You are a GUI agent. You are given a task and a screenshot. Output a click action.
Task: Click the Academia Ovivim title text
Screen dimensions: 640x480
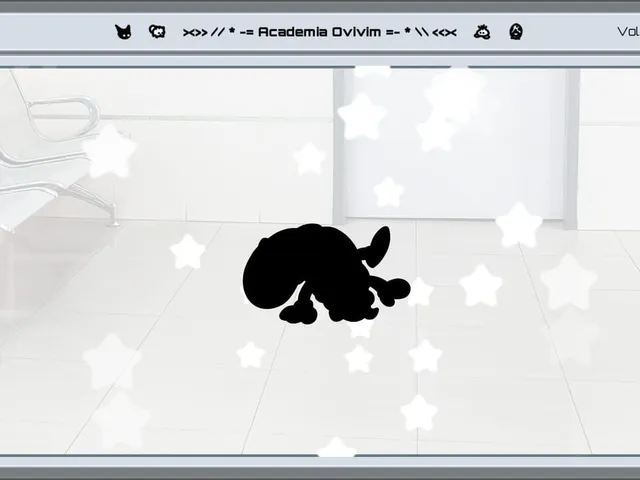pyautogui.click(x=320, y=32)
